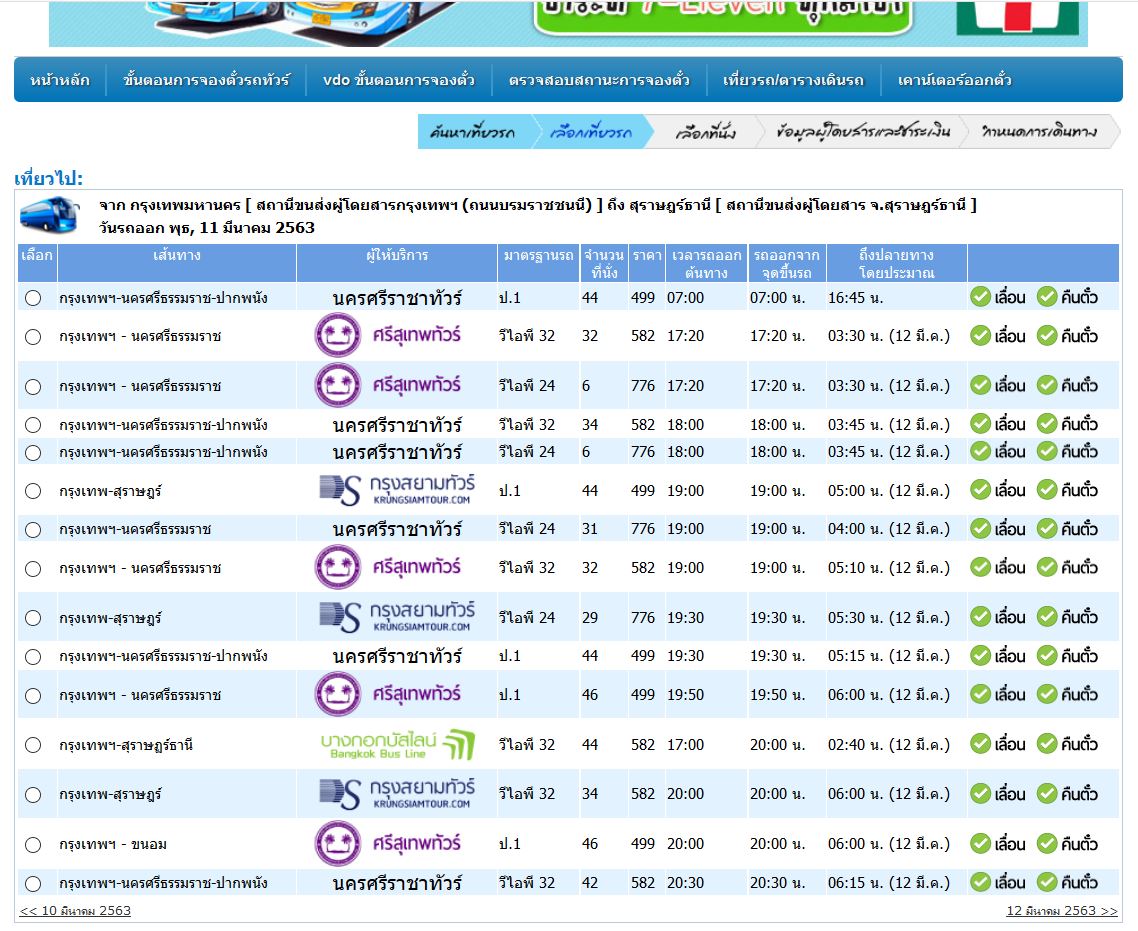Screen dimensions: 1138x931
Task: Select the 19:00 กรุงสยามทัวร์ ป.1 trip radio
Action: pos(33,491)
